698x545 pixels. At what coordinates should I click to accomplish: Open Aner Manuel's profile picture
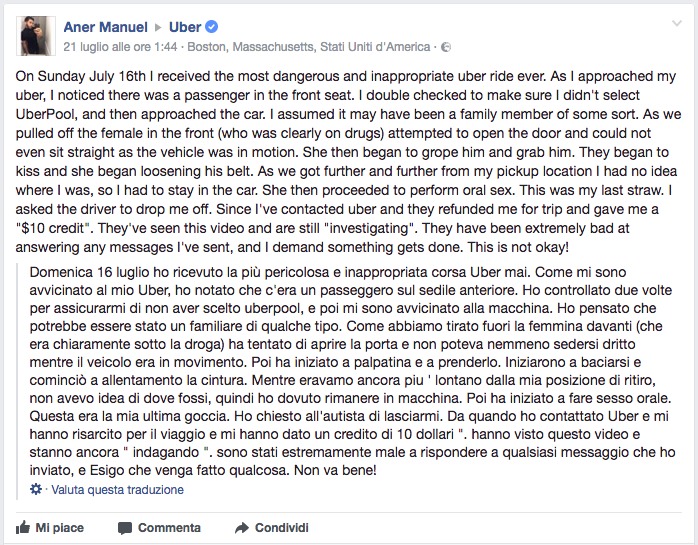point(36,36)
